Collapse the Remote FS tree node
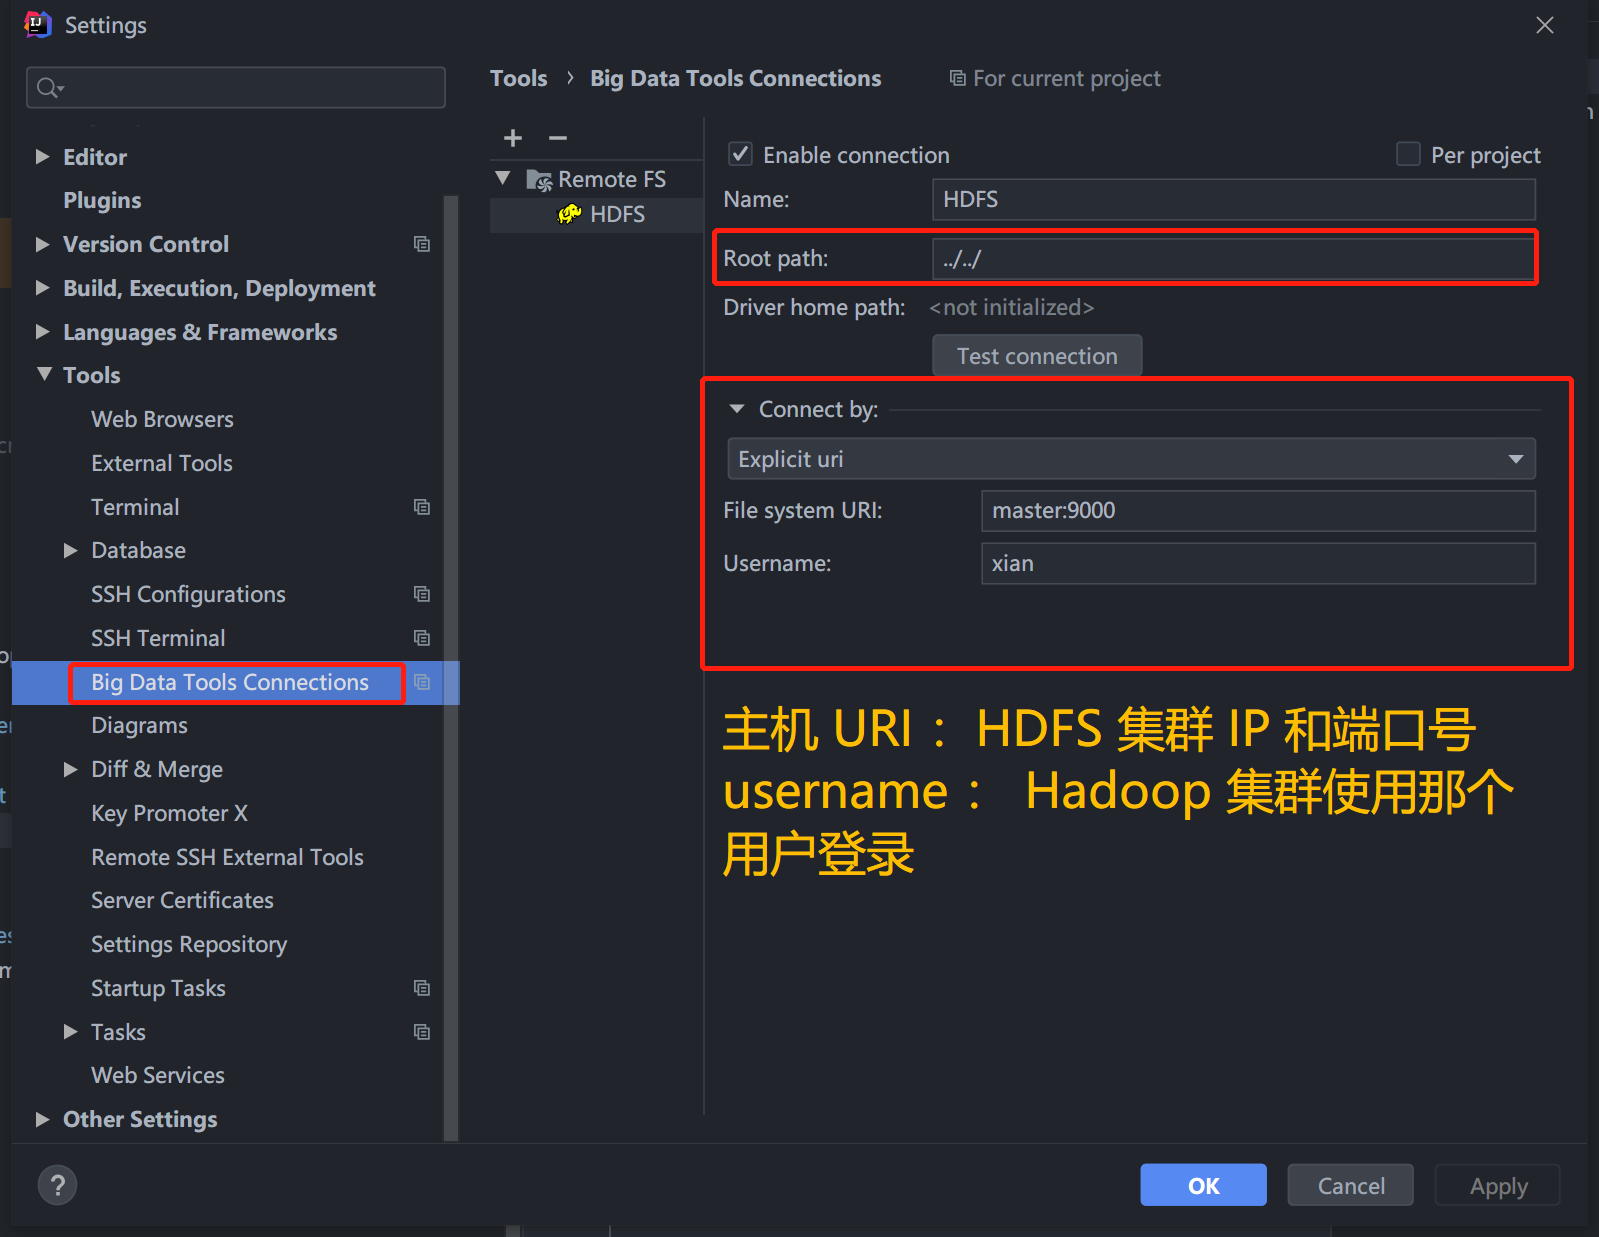This screenshot has height=1237, width=1599. tap(503, 179)
